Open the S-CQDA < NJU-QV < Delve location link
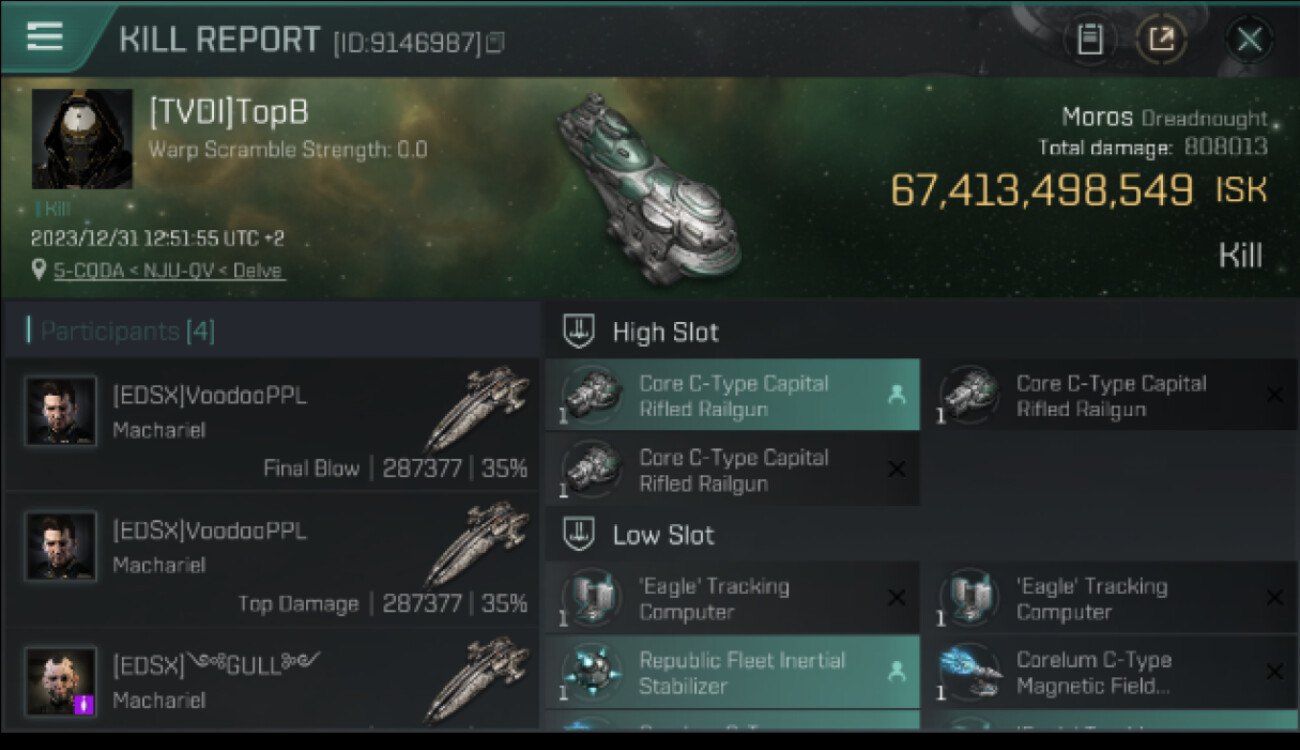Screen dimensions: 1300x750 (168, 271)
